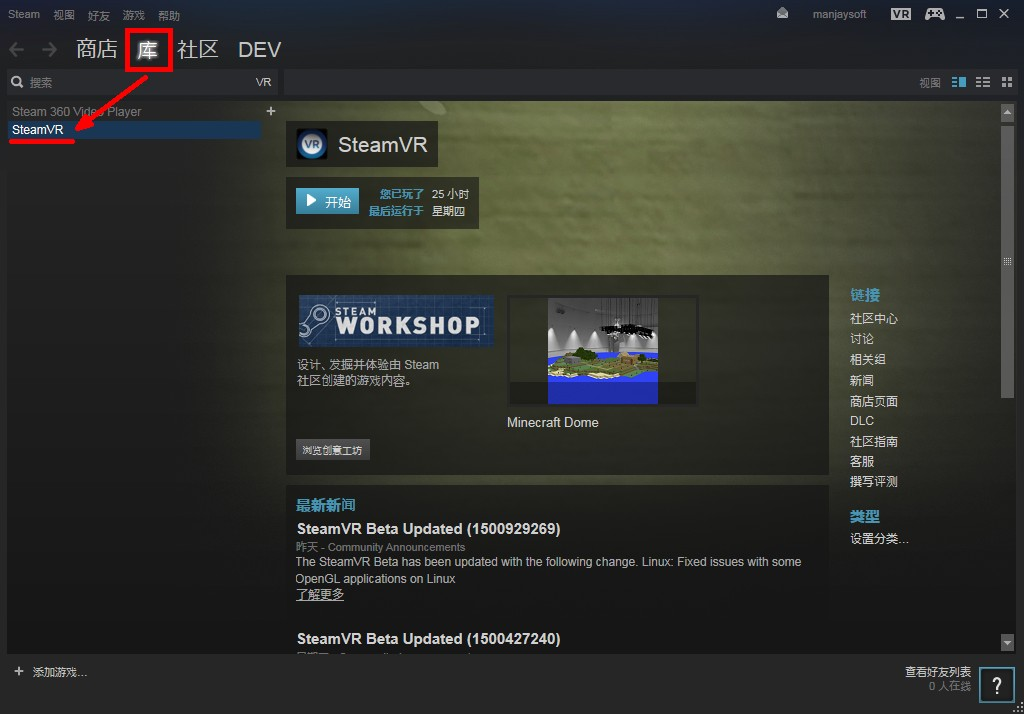1024x714 pixels.
Task: Open the Minecraft Dome workshop thumbnail
Action: (x=603, y=351)
